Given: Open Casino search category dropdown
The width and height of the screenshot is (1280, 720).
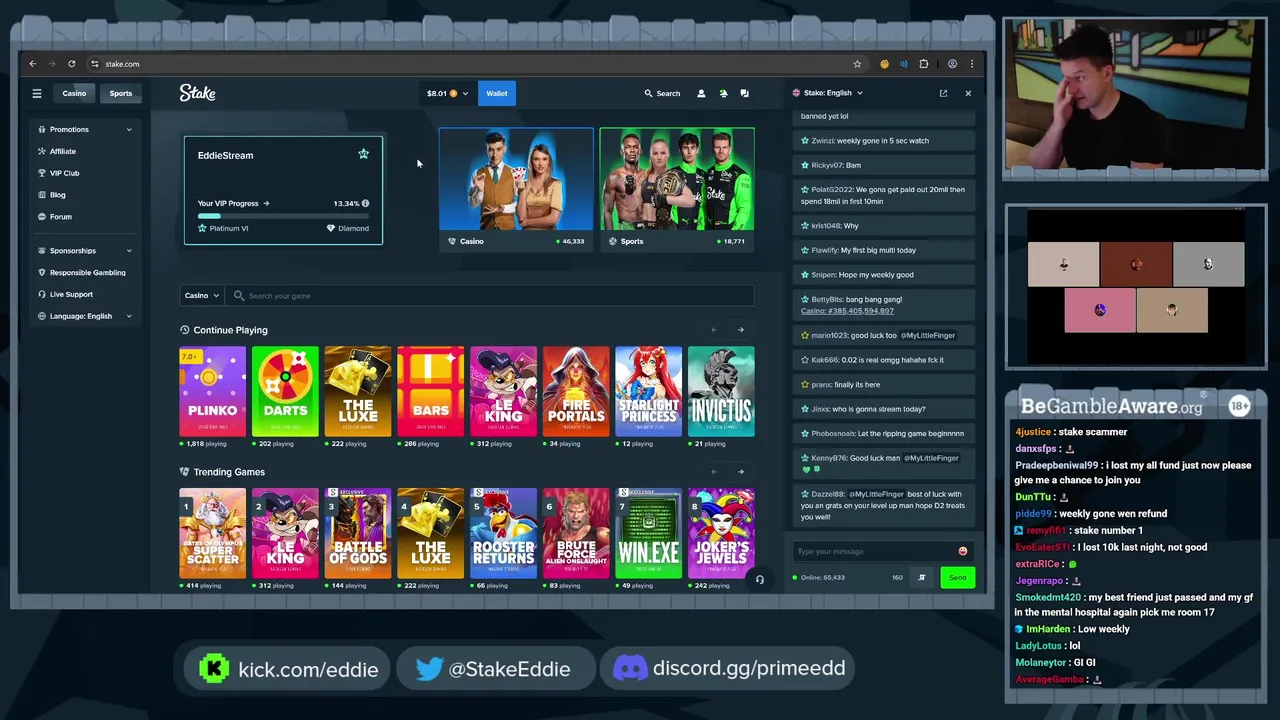Looking at the screenshot, I should [x=202, y=296].
